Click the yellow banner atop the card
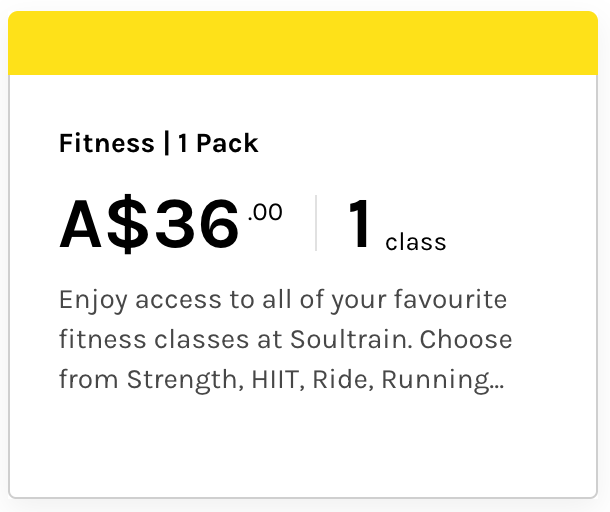Image resolution: width=610 pixels, height=512 pixels. pyautogui.click(x=303, y=45)
